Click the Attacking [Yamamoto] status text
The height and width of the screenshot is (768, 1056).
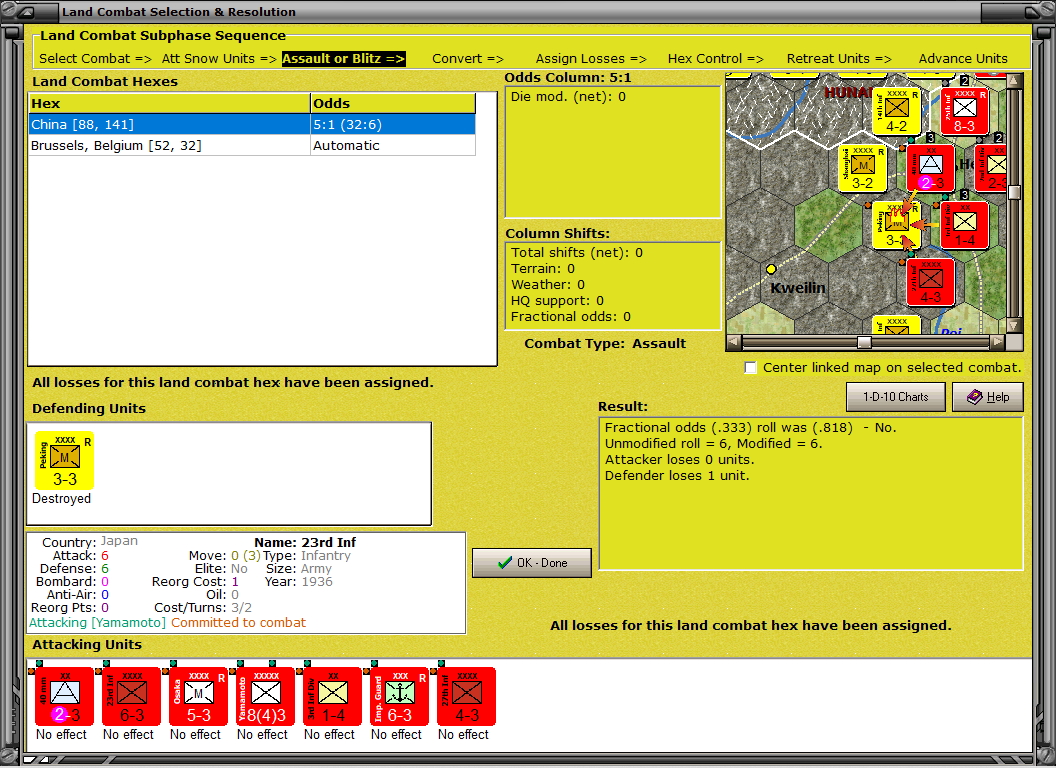(97, 622)
